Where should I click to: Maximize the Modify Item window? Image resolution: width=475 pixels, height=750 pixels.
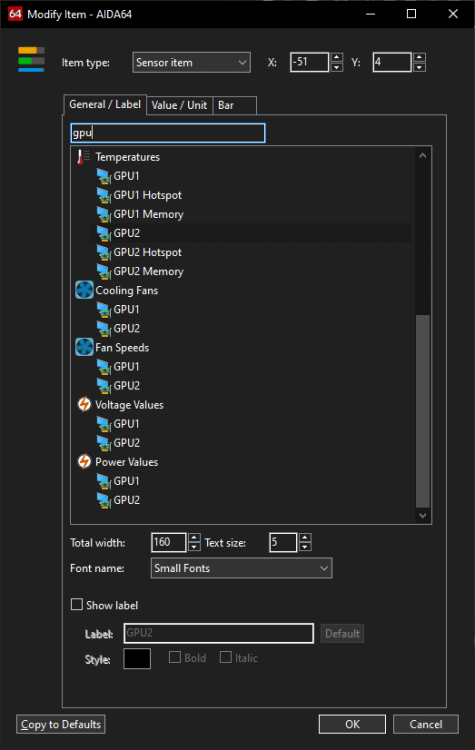click(411, 14)
